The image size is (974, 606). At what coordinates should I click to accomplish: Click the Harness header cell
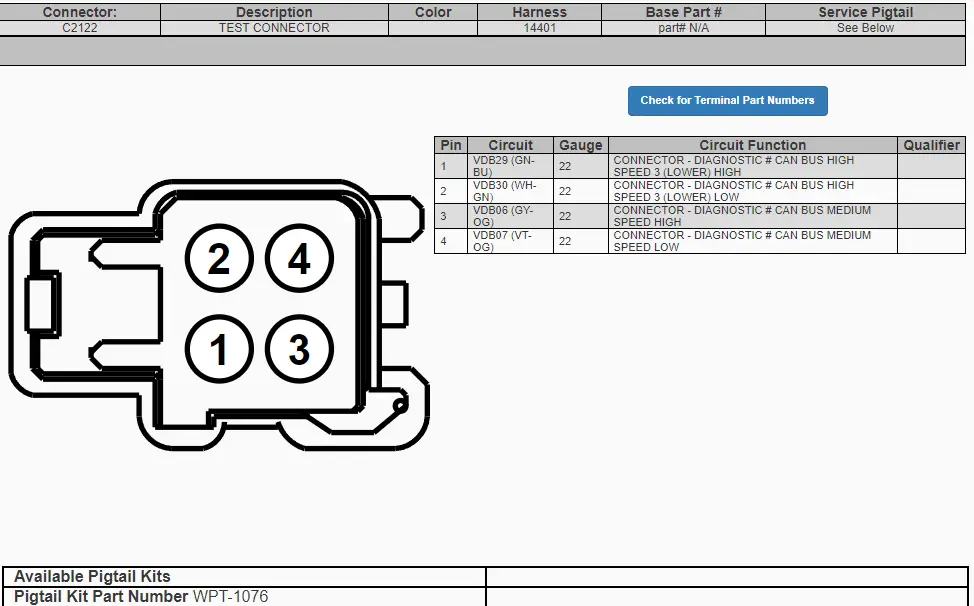click(539, 12)
